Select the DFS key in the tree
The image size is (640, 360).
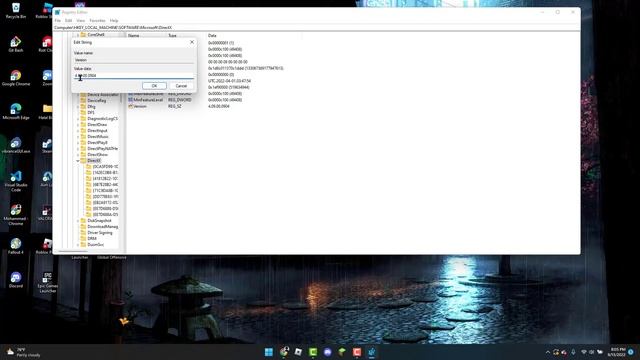91,113
